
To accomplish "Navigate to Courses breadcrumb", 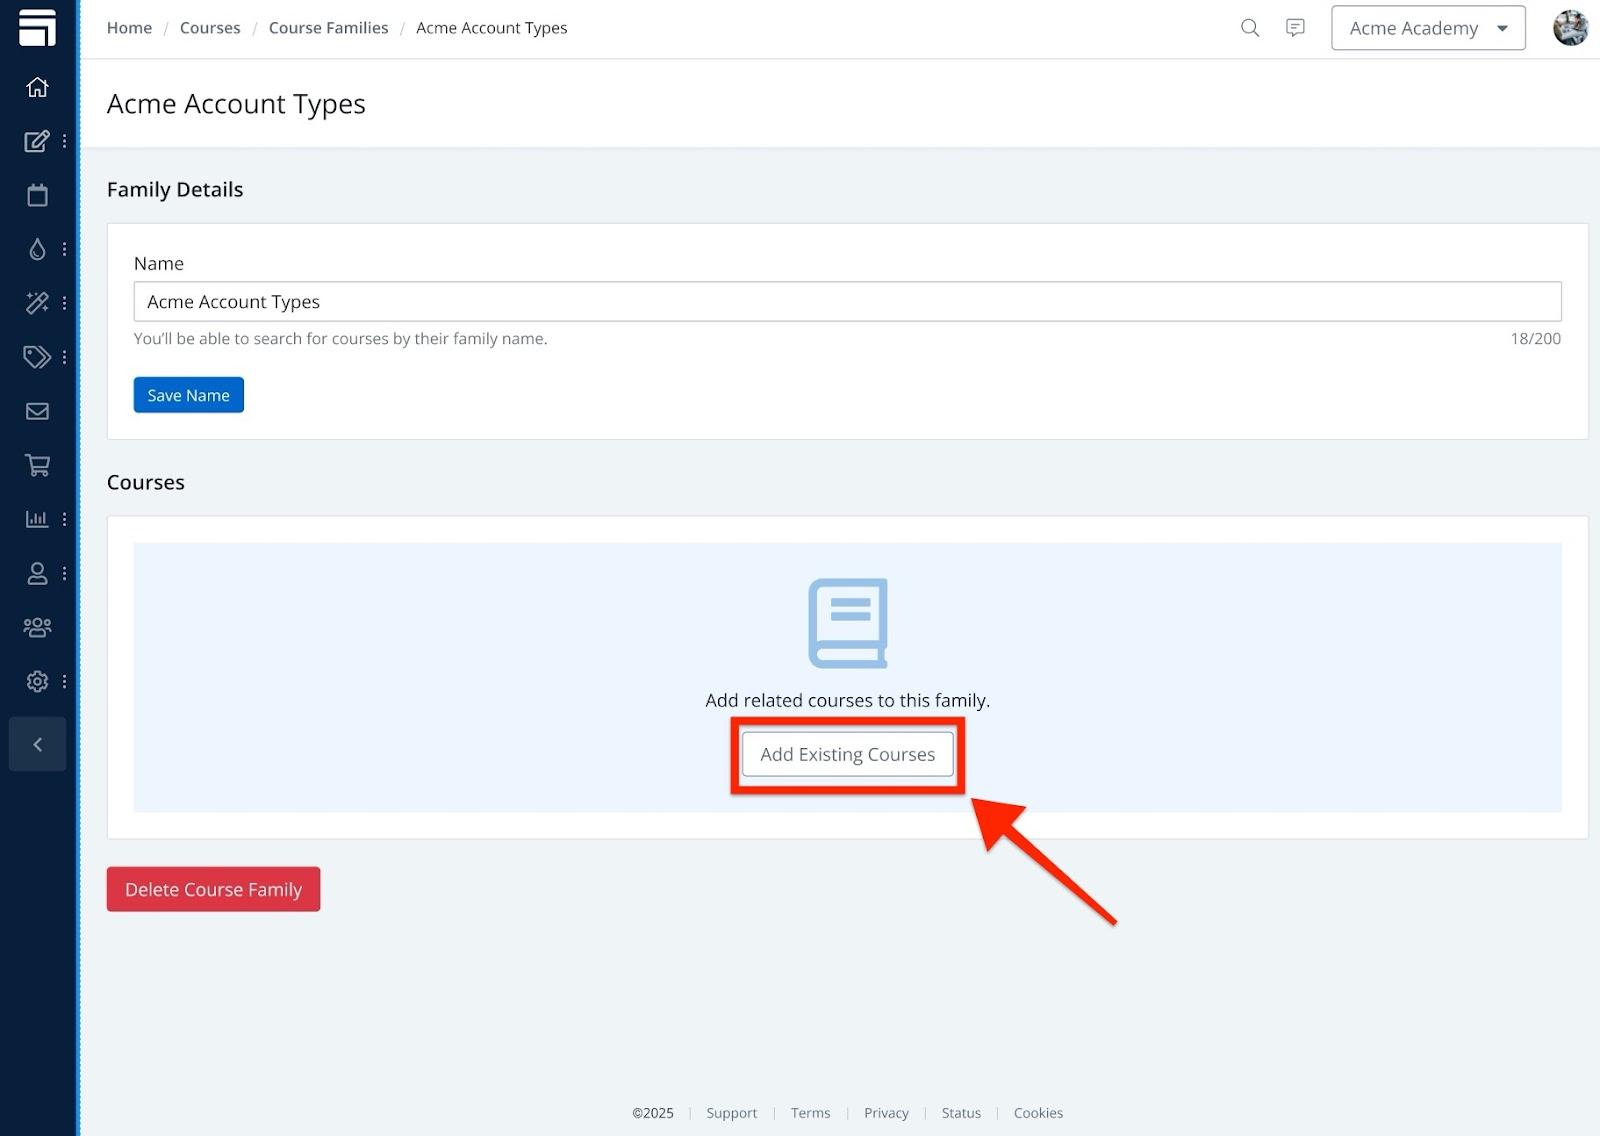I will (x=210, y=28).
